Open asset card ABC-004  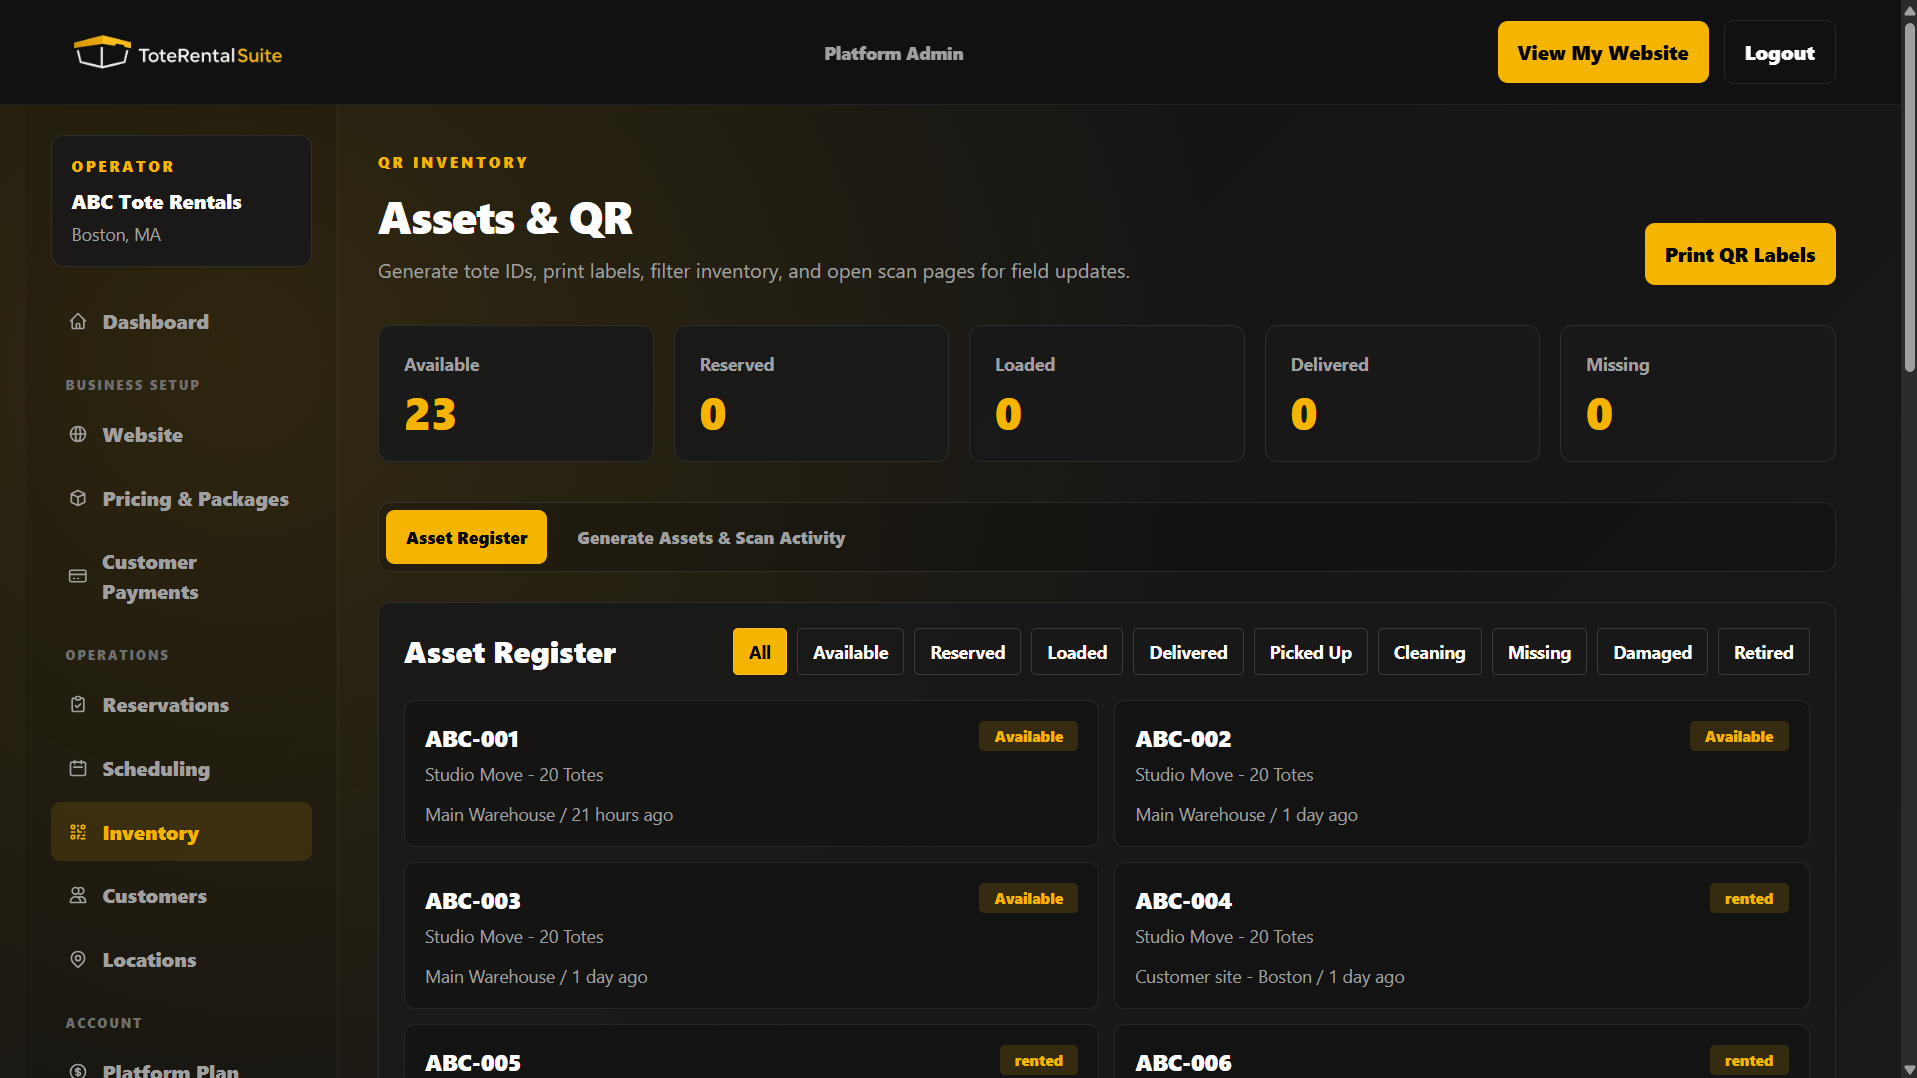(1461, 935)
